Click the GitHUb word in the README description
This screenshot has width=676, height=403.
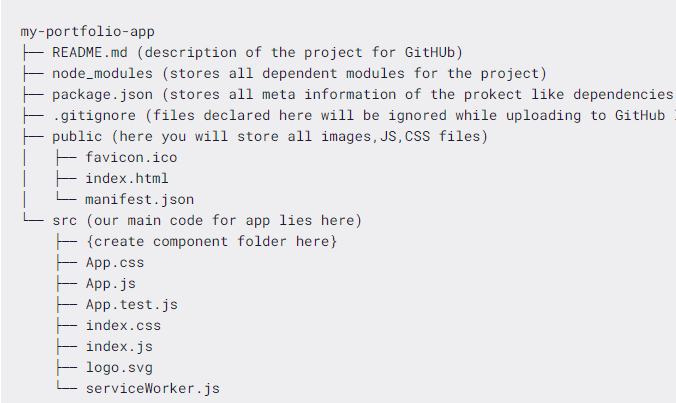[x=430, y=53]
